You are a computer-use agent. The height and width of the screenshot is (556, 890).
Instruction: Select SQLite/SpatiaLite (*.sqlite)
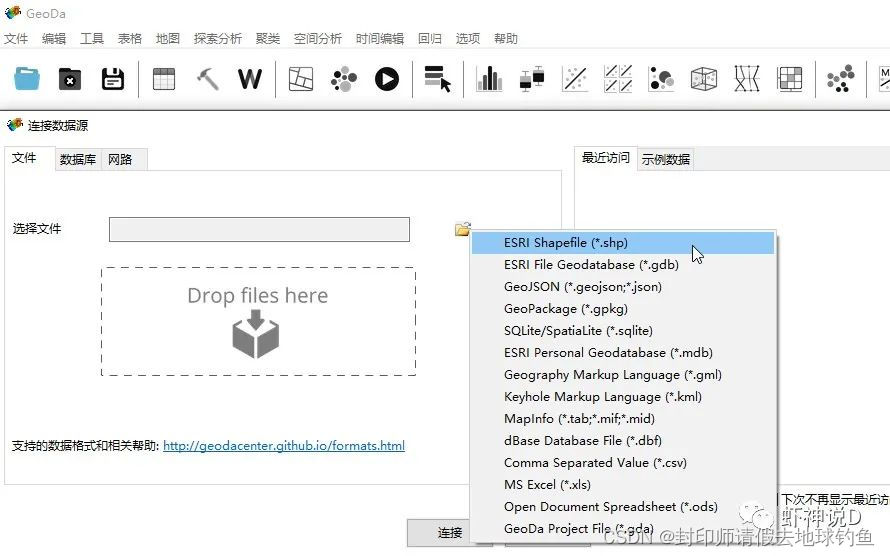click(x=623, y=331)
